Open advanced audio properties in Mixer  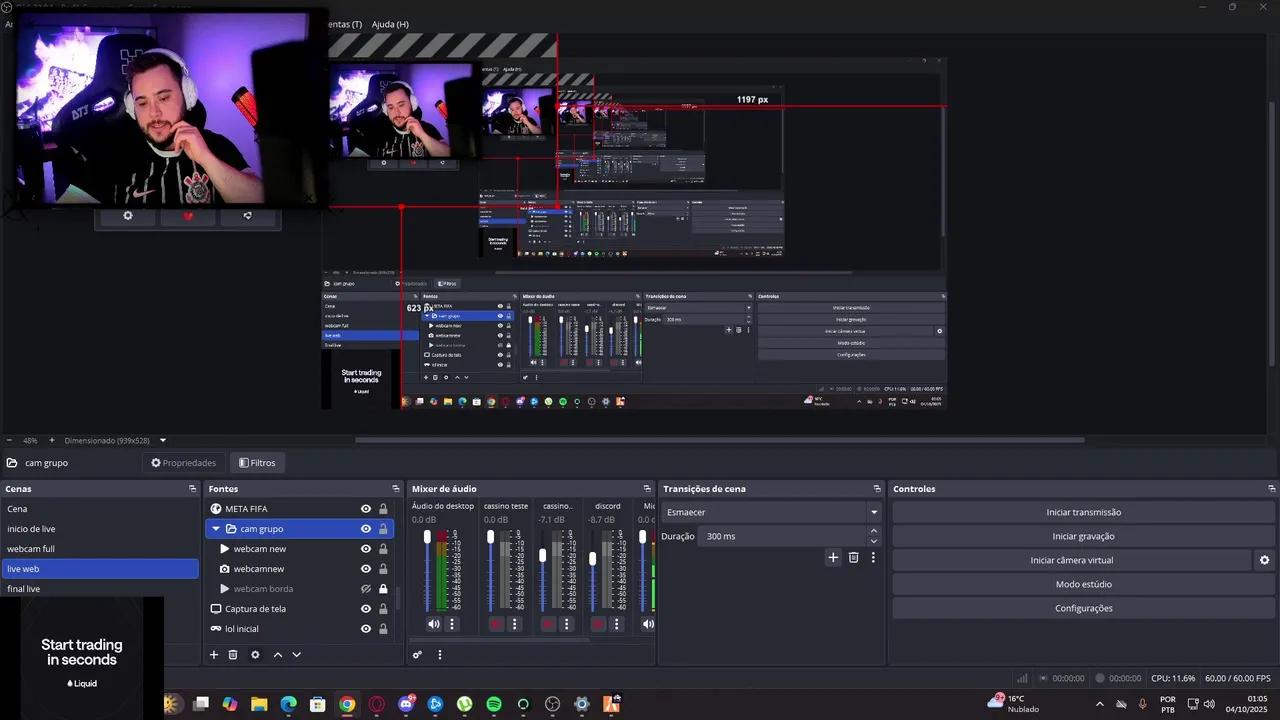[417, 655]
